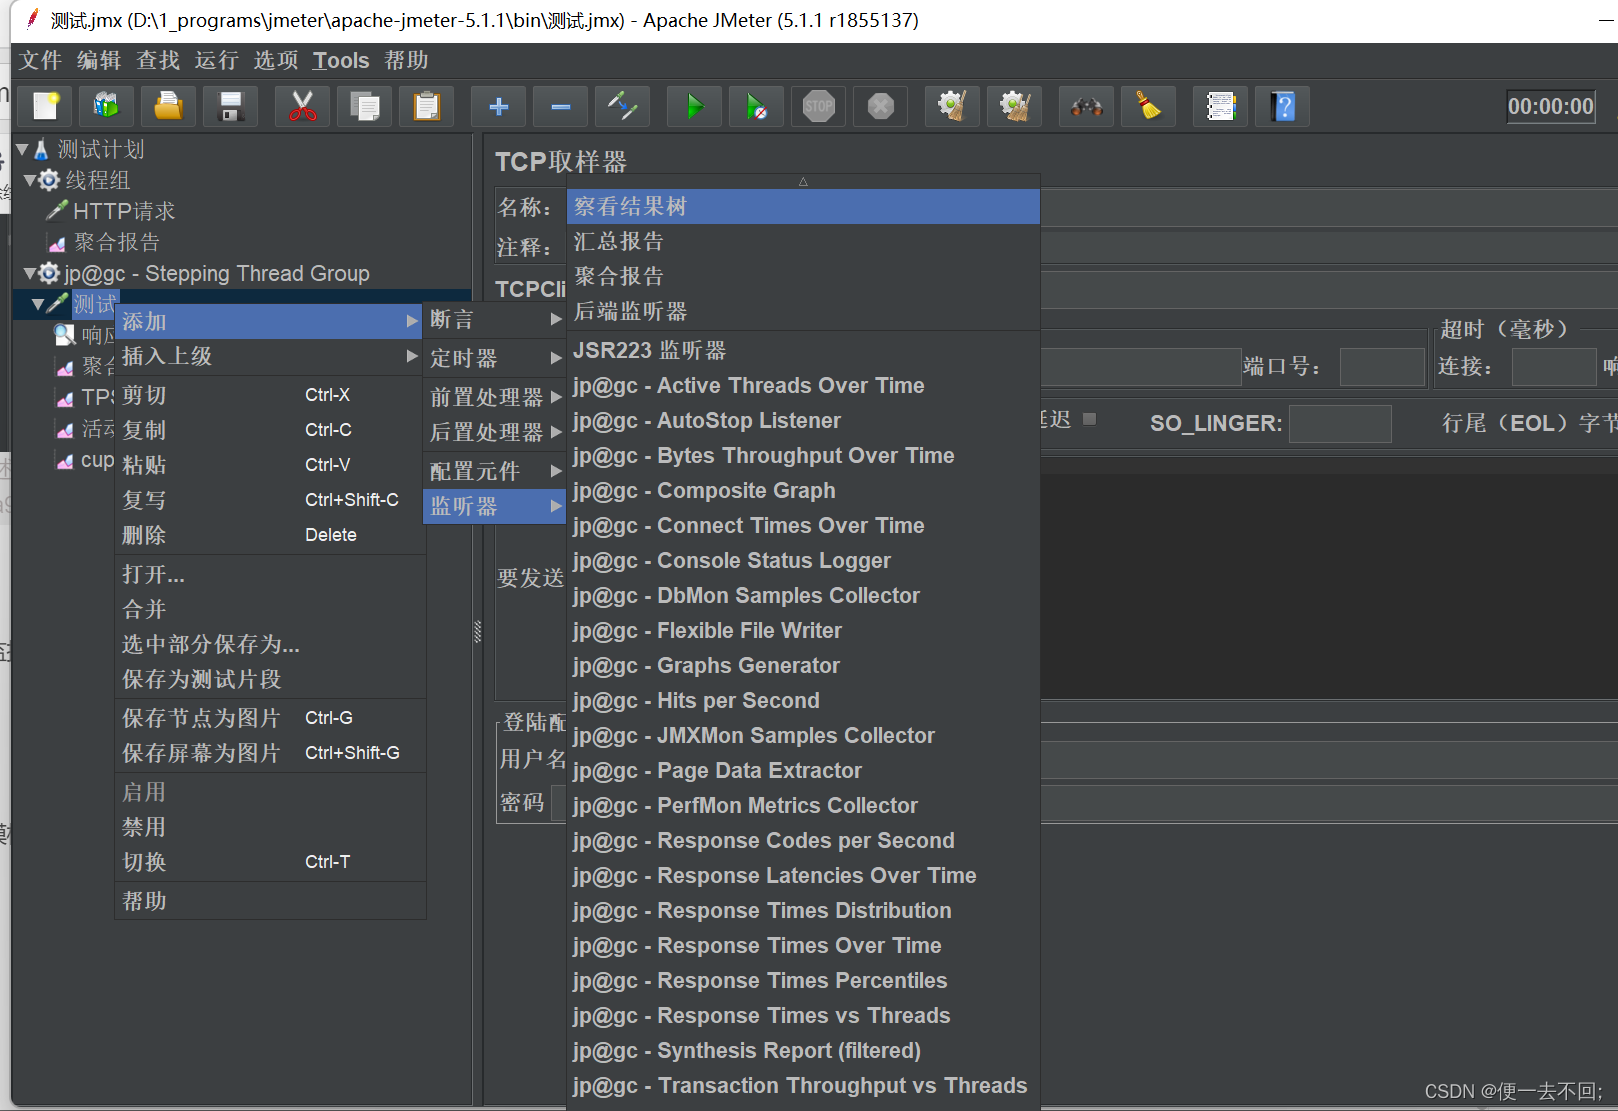Add jp@gc Active Threads Over Time
Image resolution: width=1618 pixels, height=1111 pixels.
tap(803, 385)
